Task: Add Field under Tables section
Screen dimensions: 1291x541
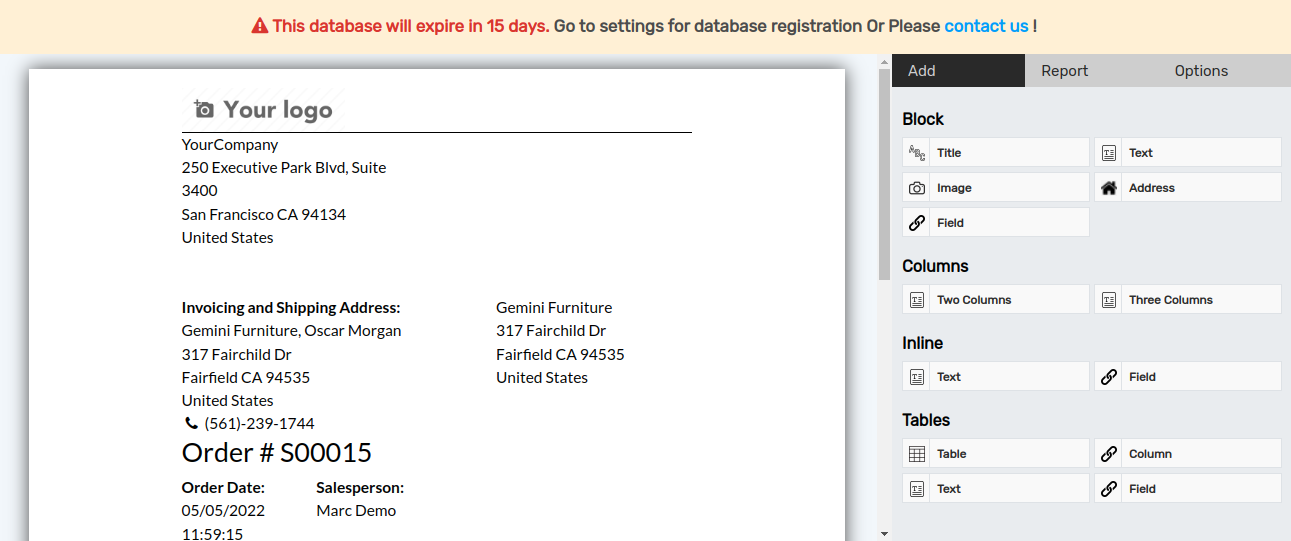Action: click(x=1188, y=489)
